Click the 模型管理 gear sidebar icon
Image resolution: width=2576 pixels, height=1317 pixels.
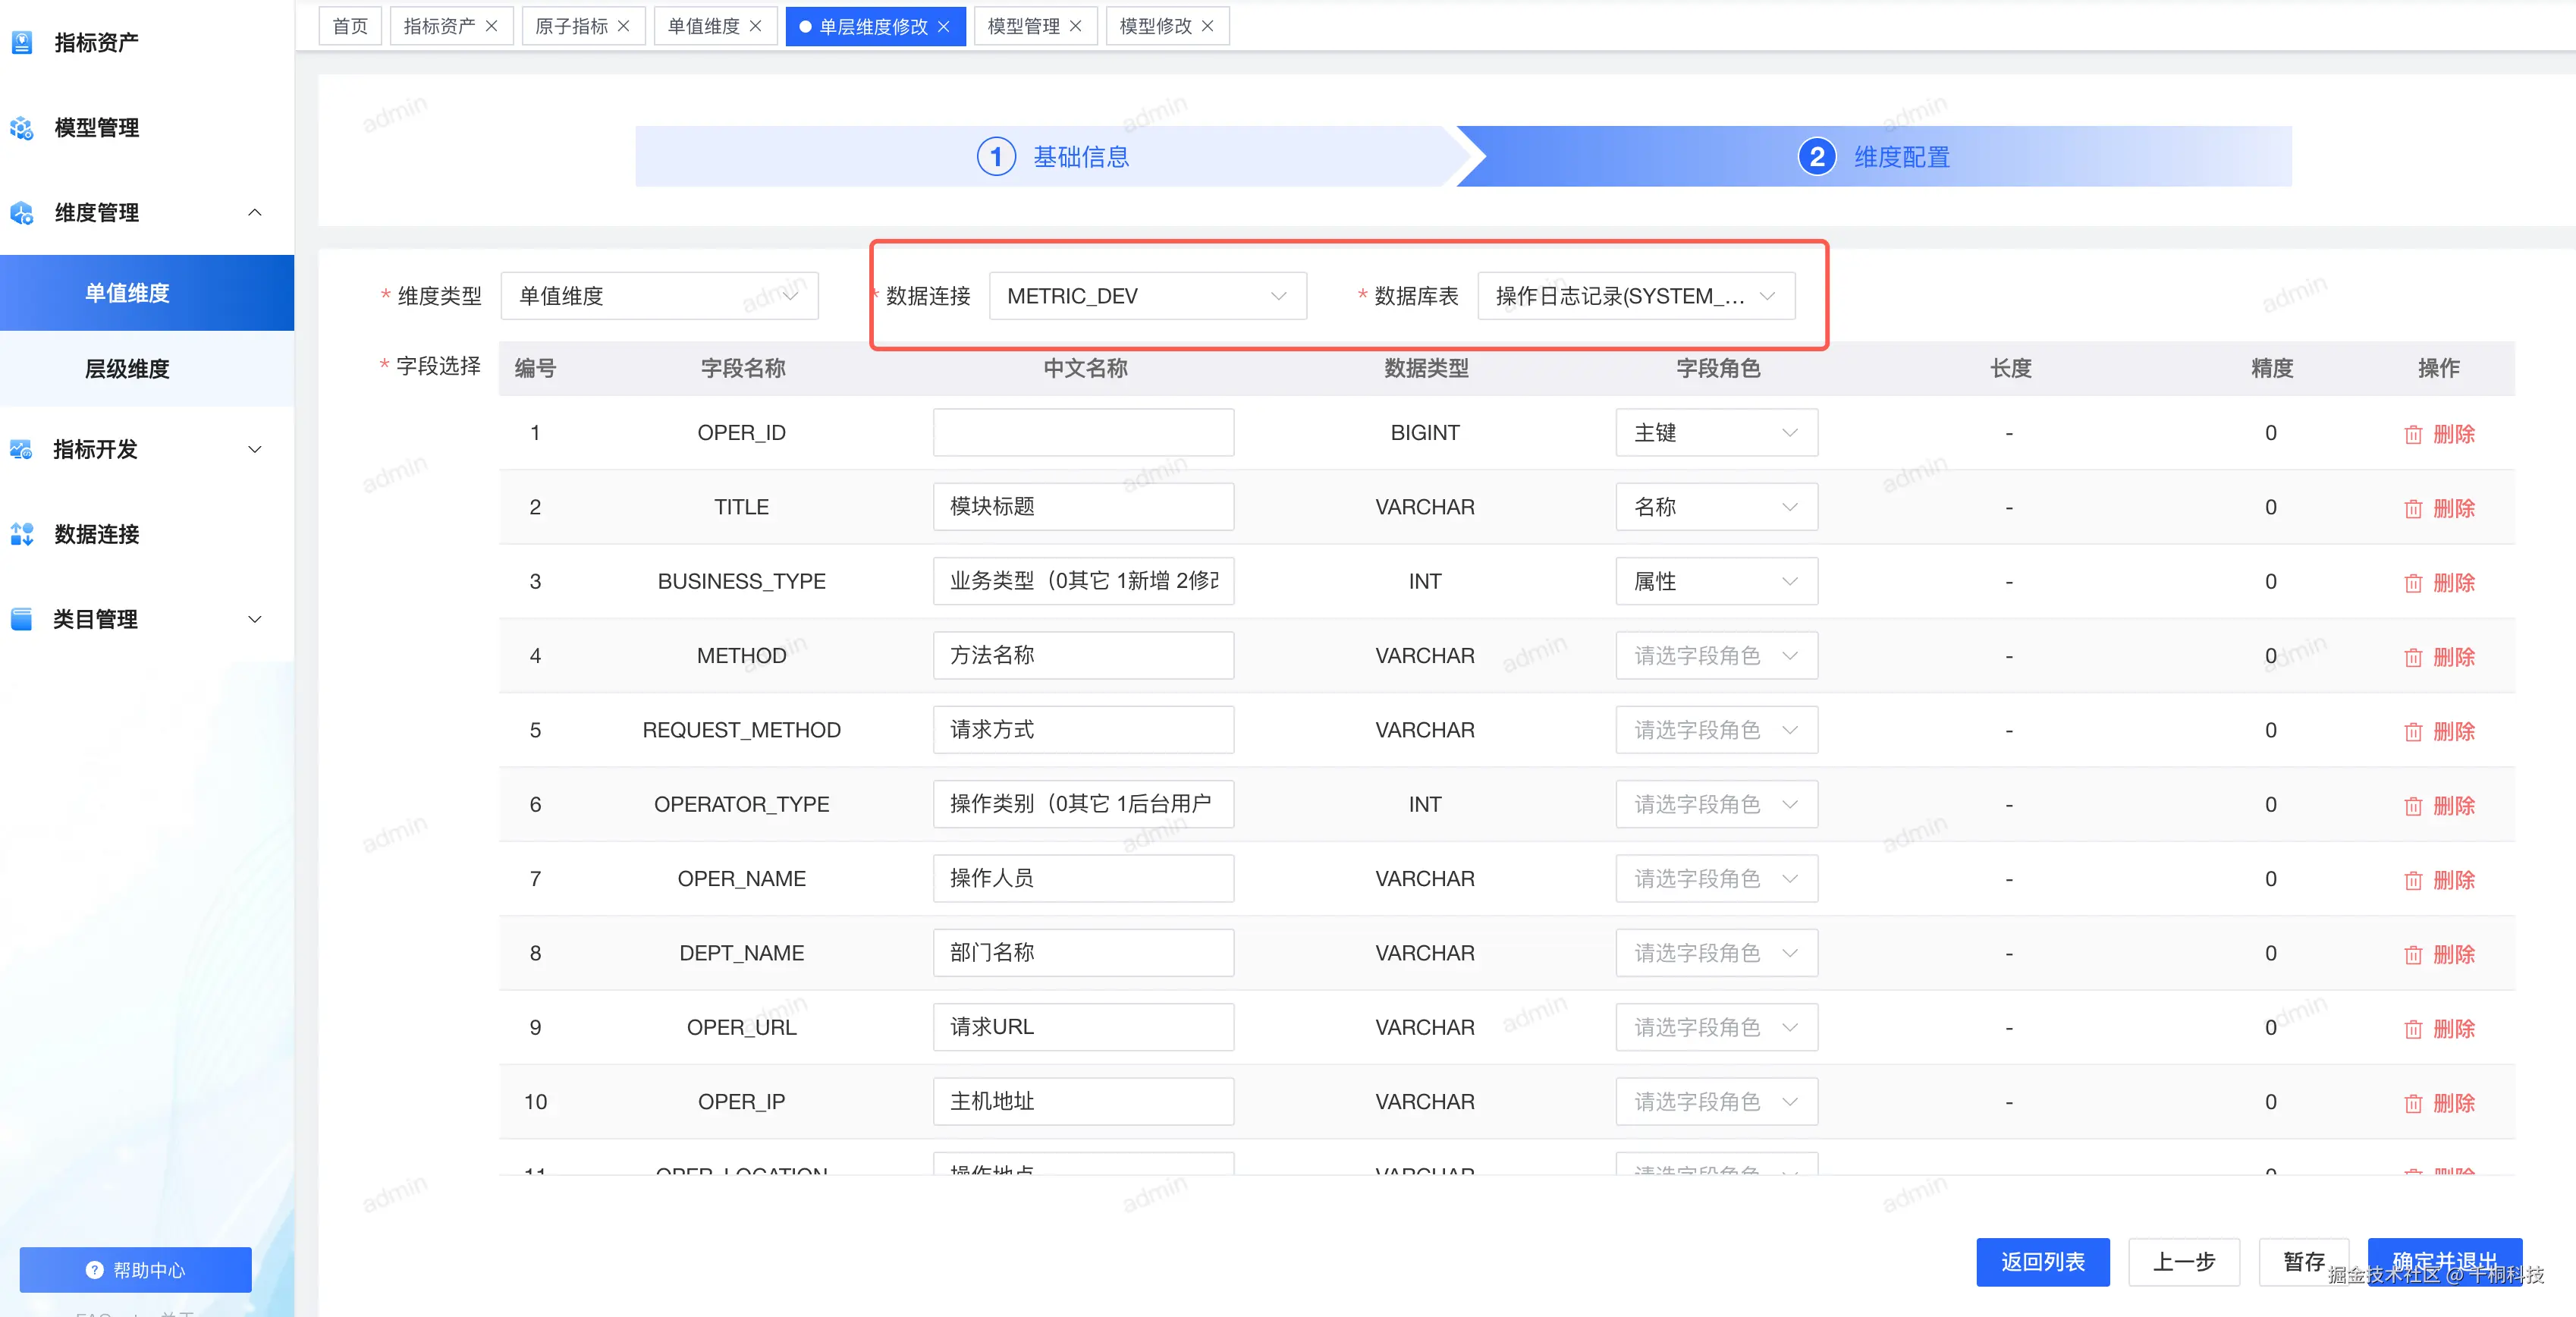[22, 128]
